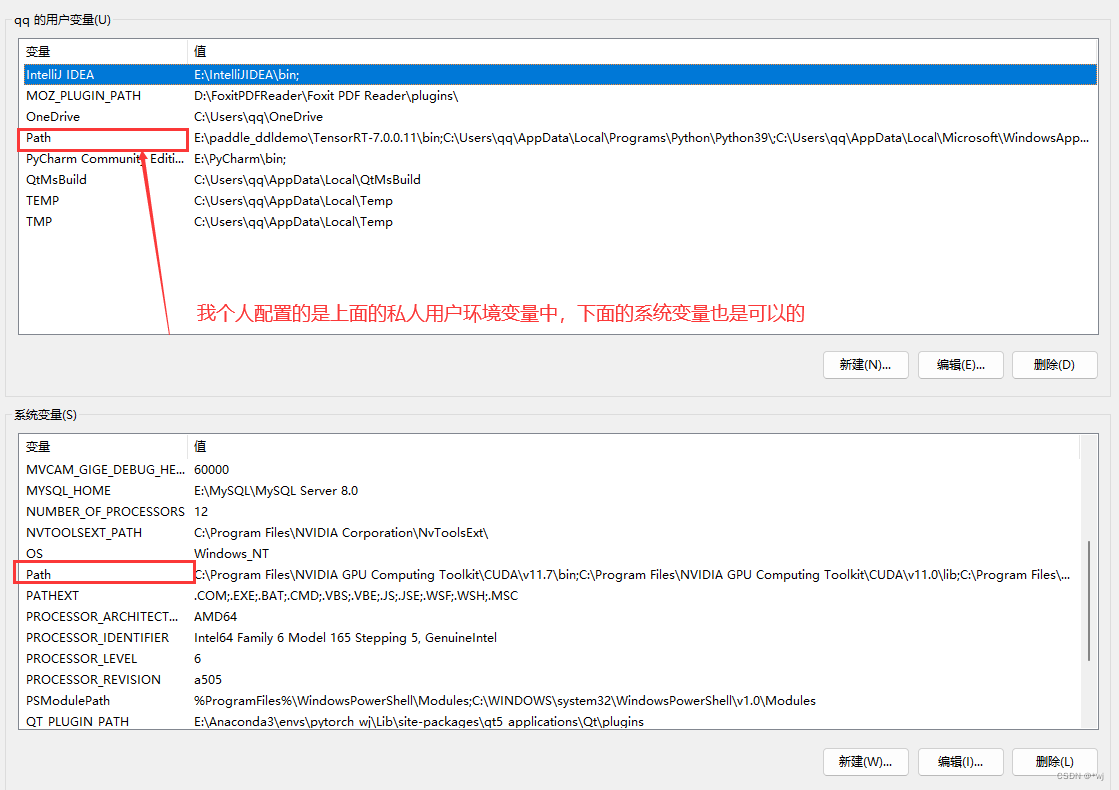The width and height of the screenshot is (1119, 790).
Task: Click 删除(D) to delete user variable
Action: pos(1054,364)
